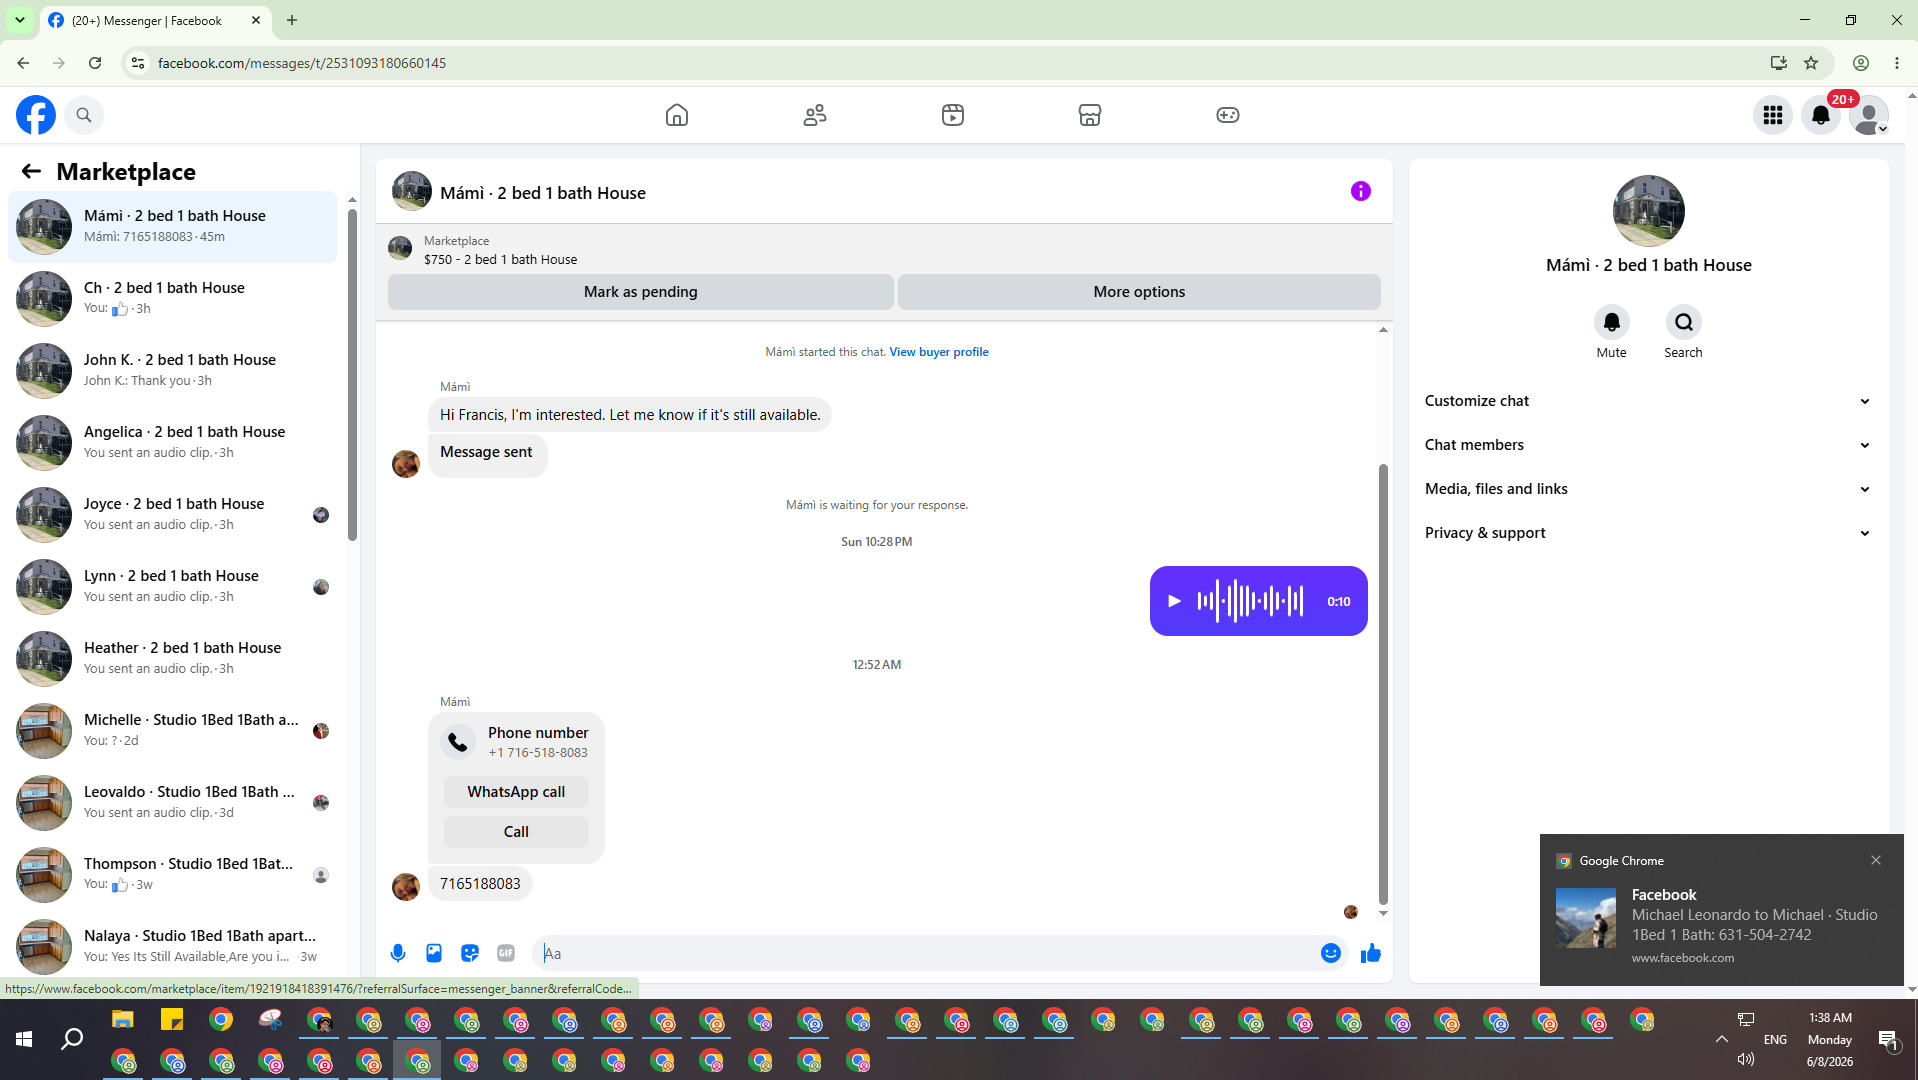
Task: Open Heather conversation
Action: (173, 658)
